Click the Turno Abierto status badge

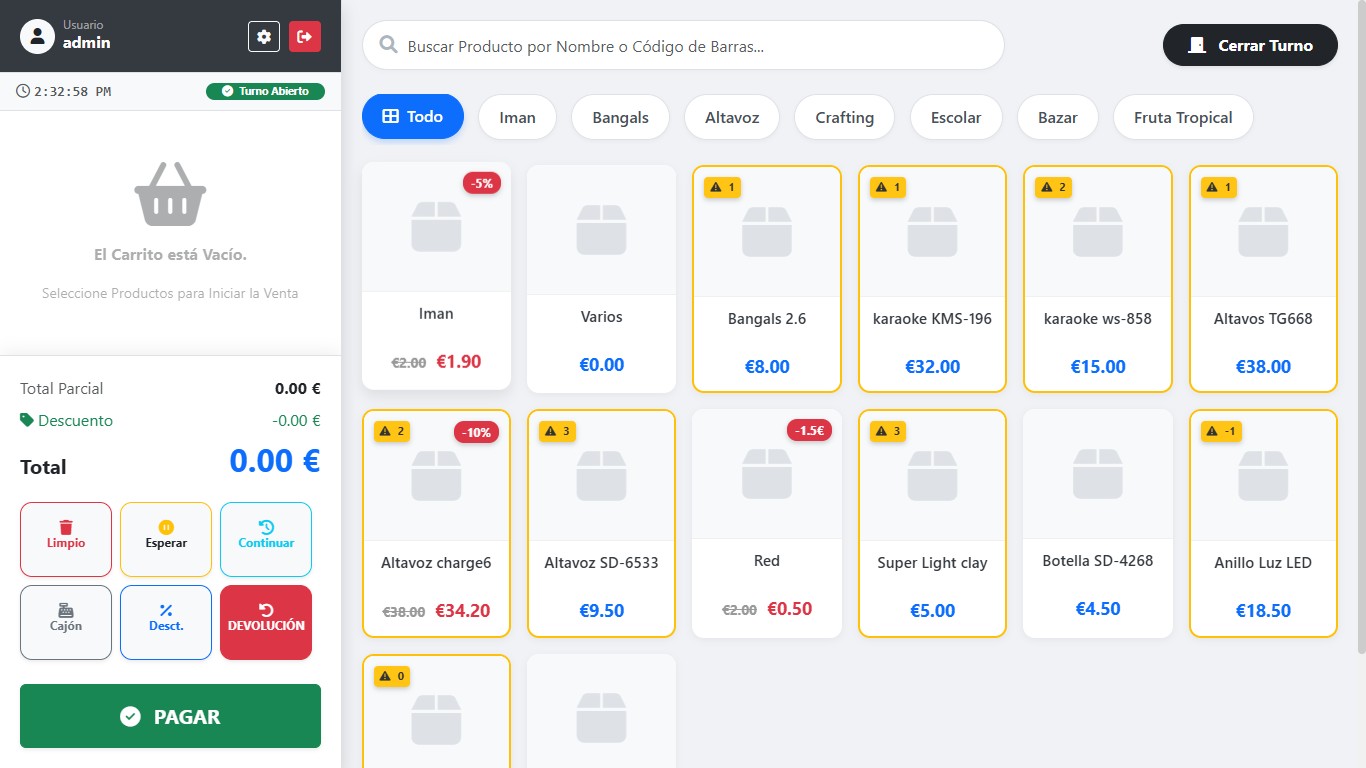coord(265,91)
